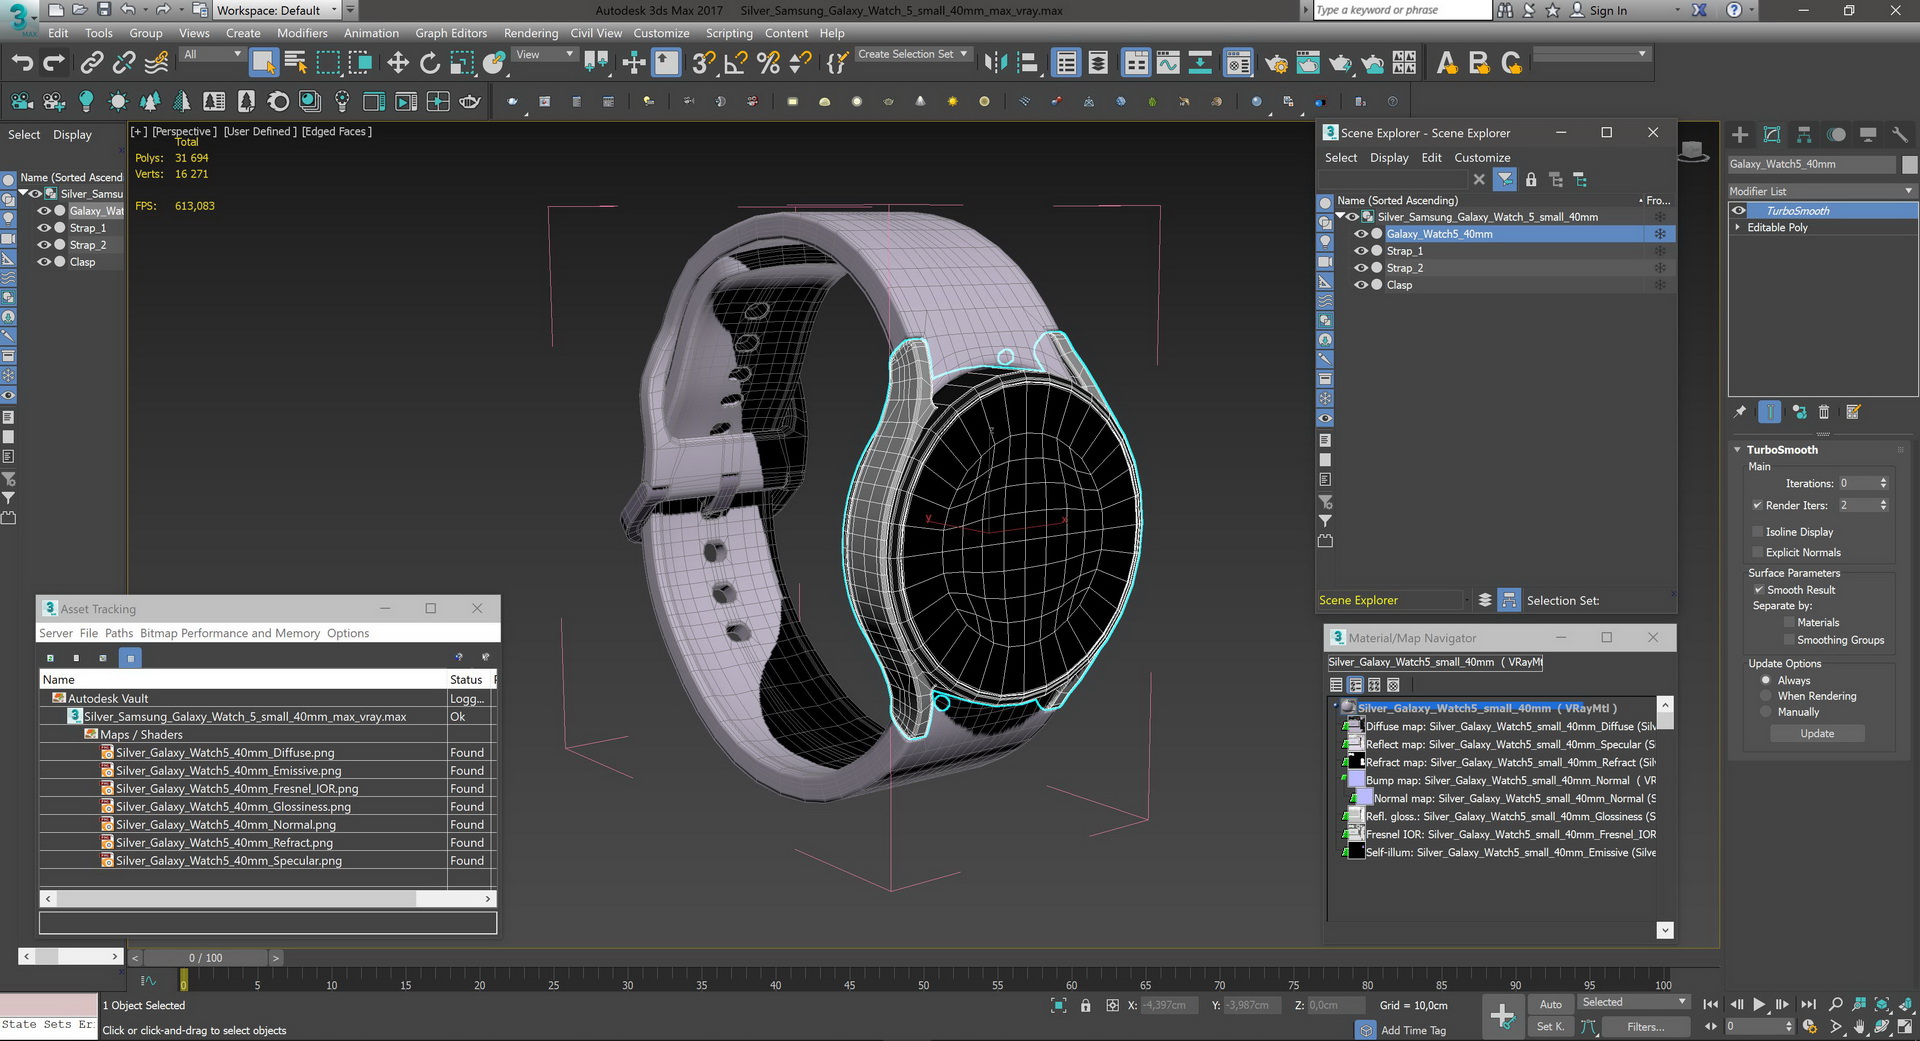Click the Filters... button
1920x1041 pixels.
tap(1645, 1027)
